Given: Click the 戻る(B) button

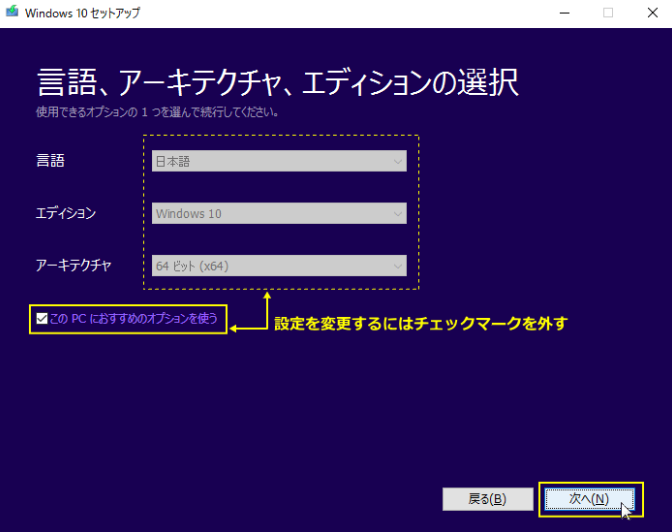Looking at the screenshot, I should click(487, 499).
